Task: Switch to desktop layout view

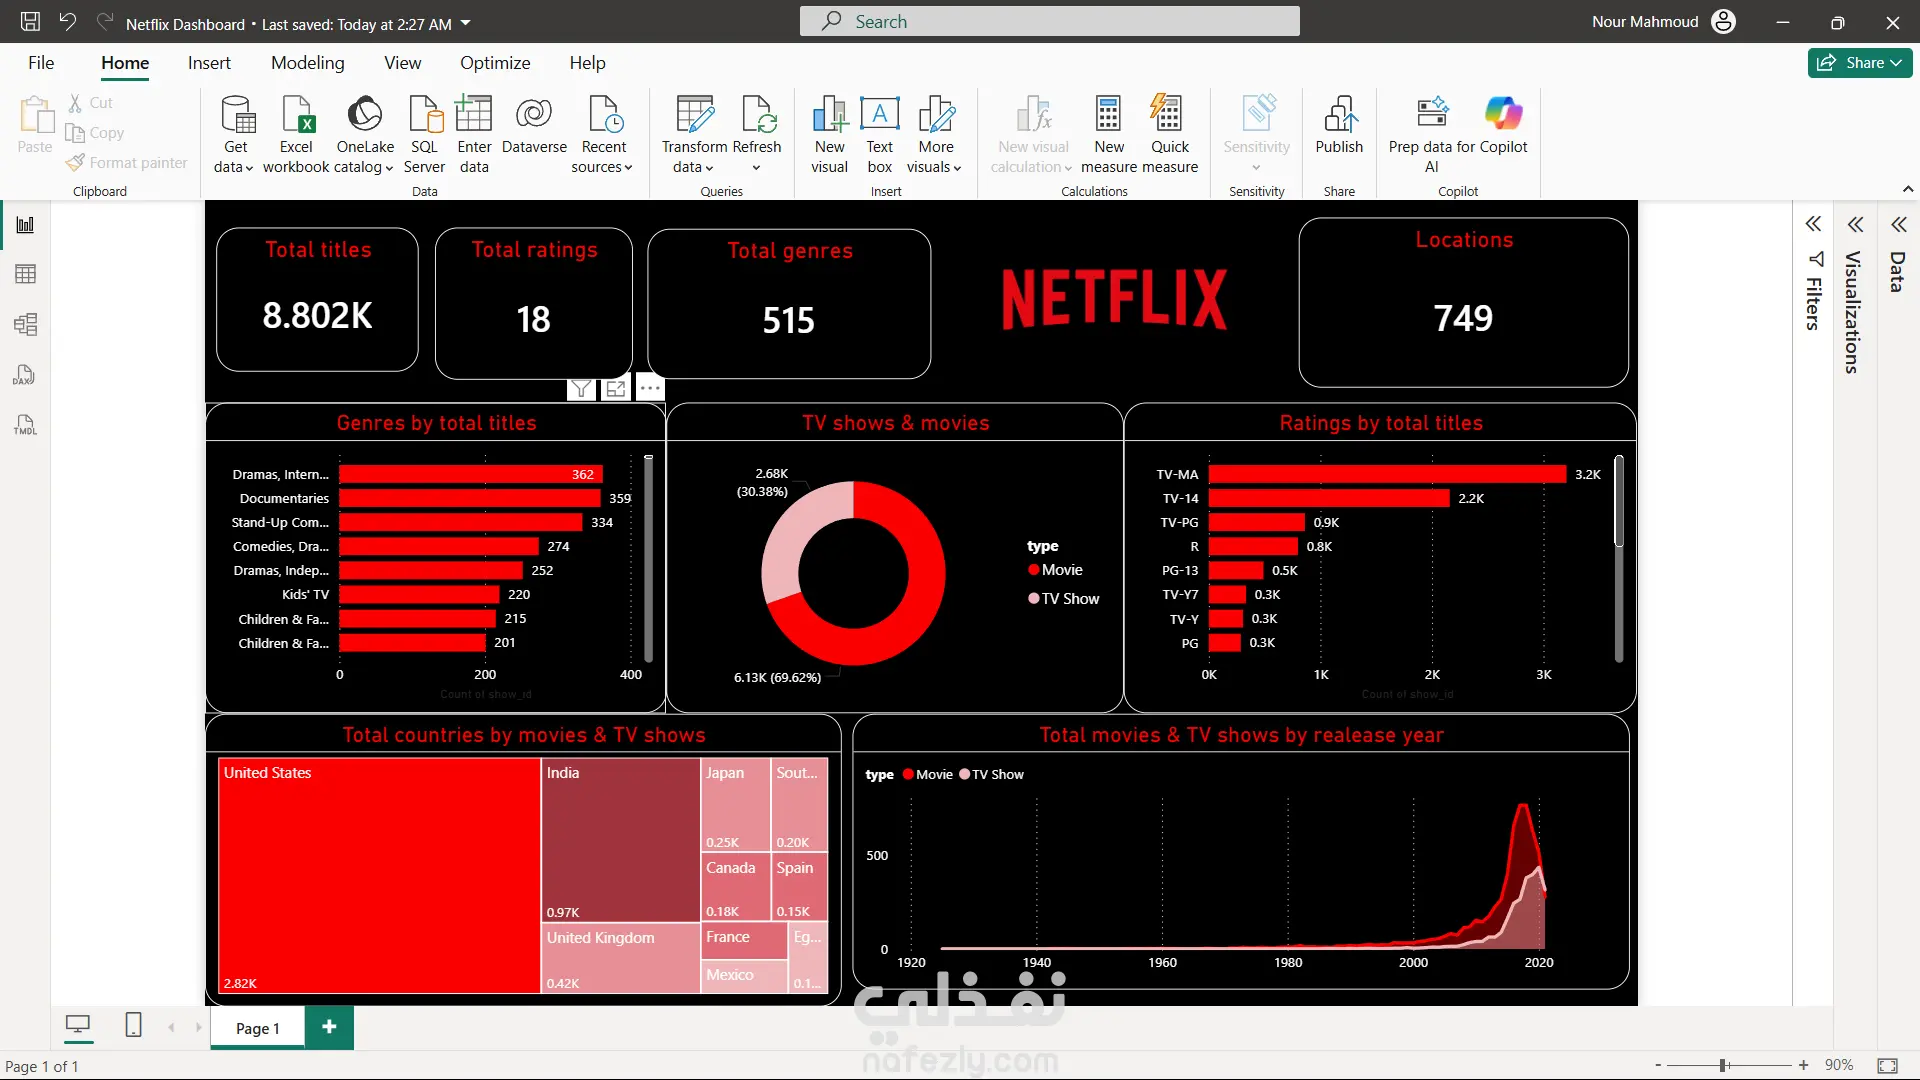Action: coord(77,1025)
